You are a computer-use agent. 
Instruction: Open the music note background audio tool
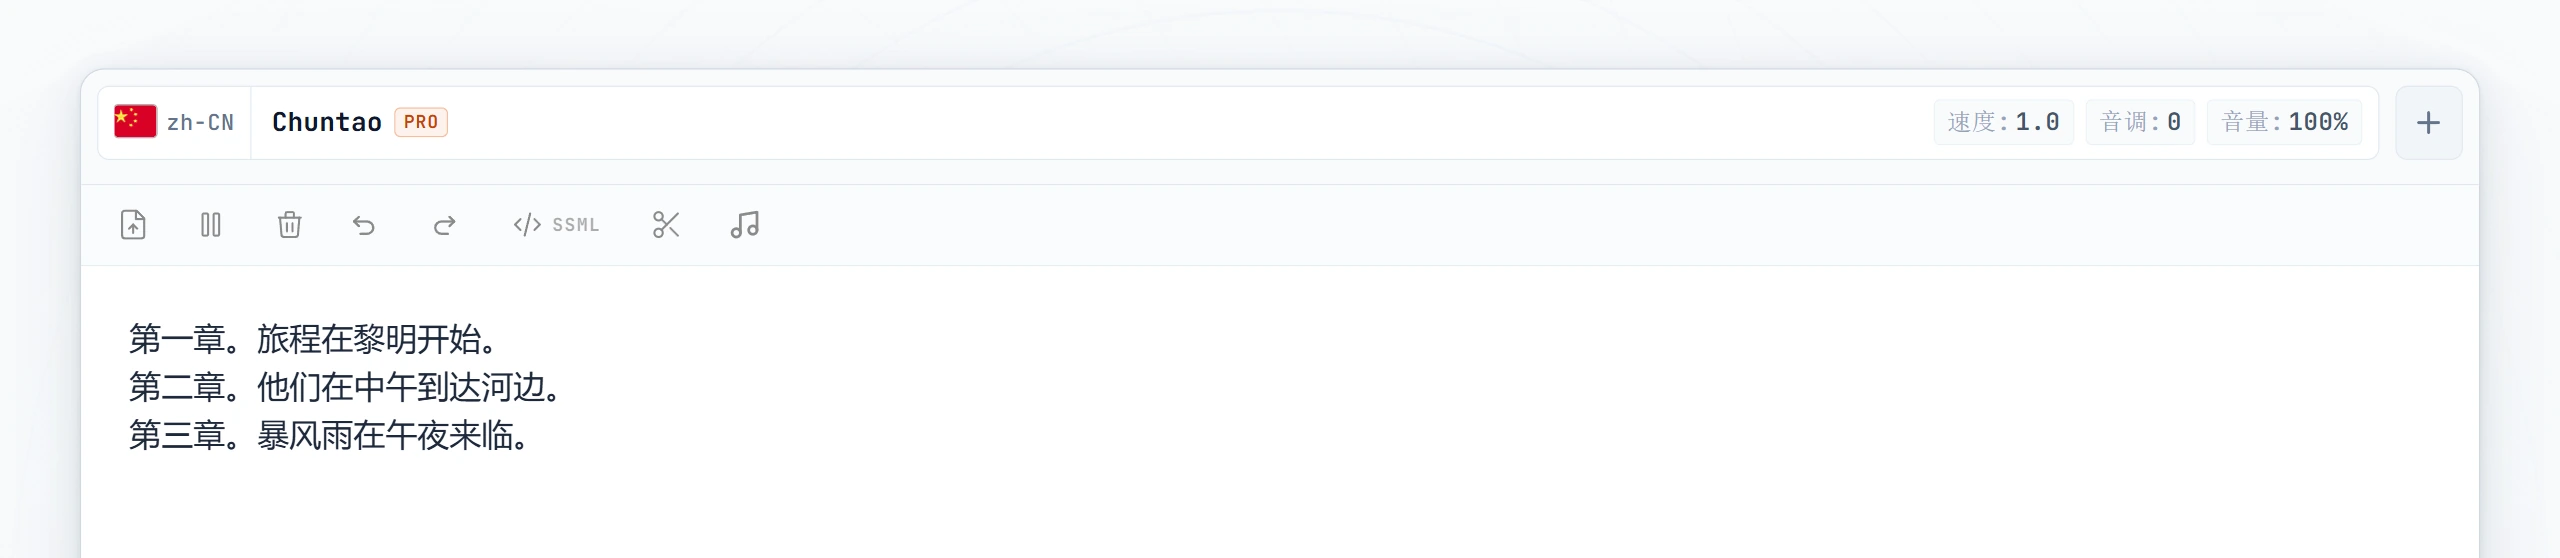[x=745, y=225]
